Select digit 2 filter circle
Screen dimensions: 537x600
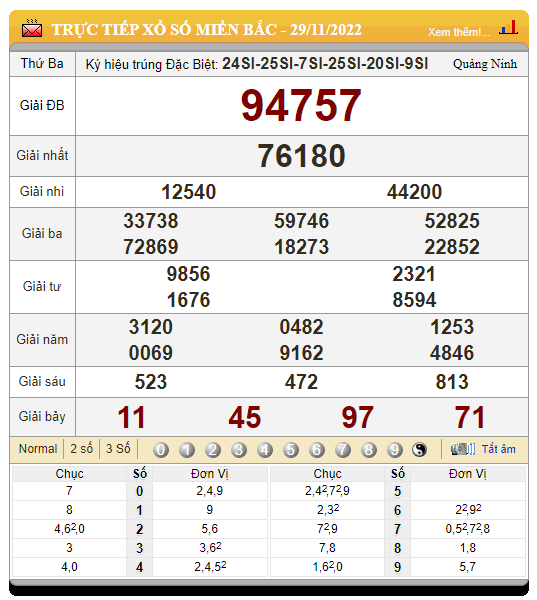tap(213, 450)
